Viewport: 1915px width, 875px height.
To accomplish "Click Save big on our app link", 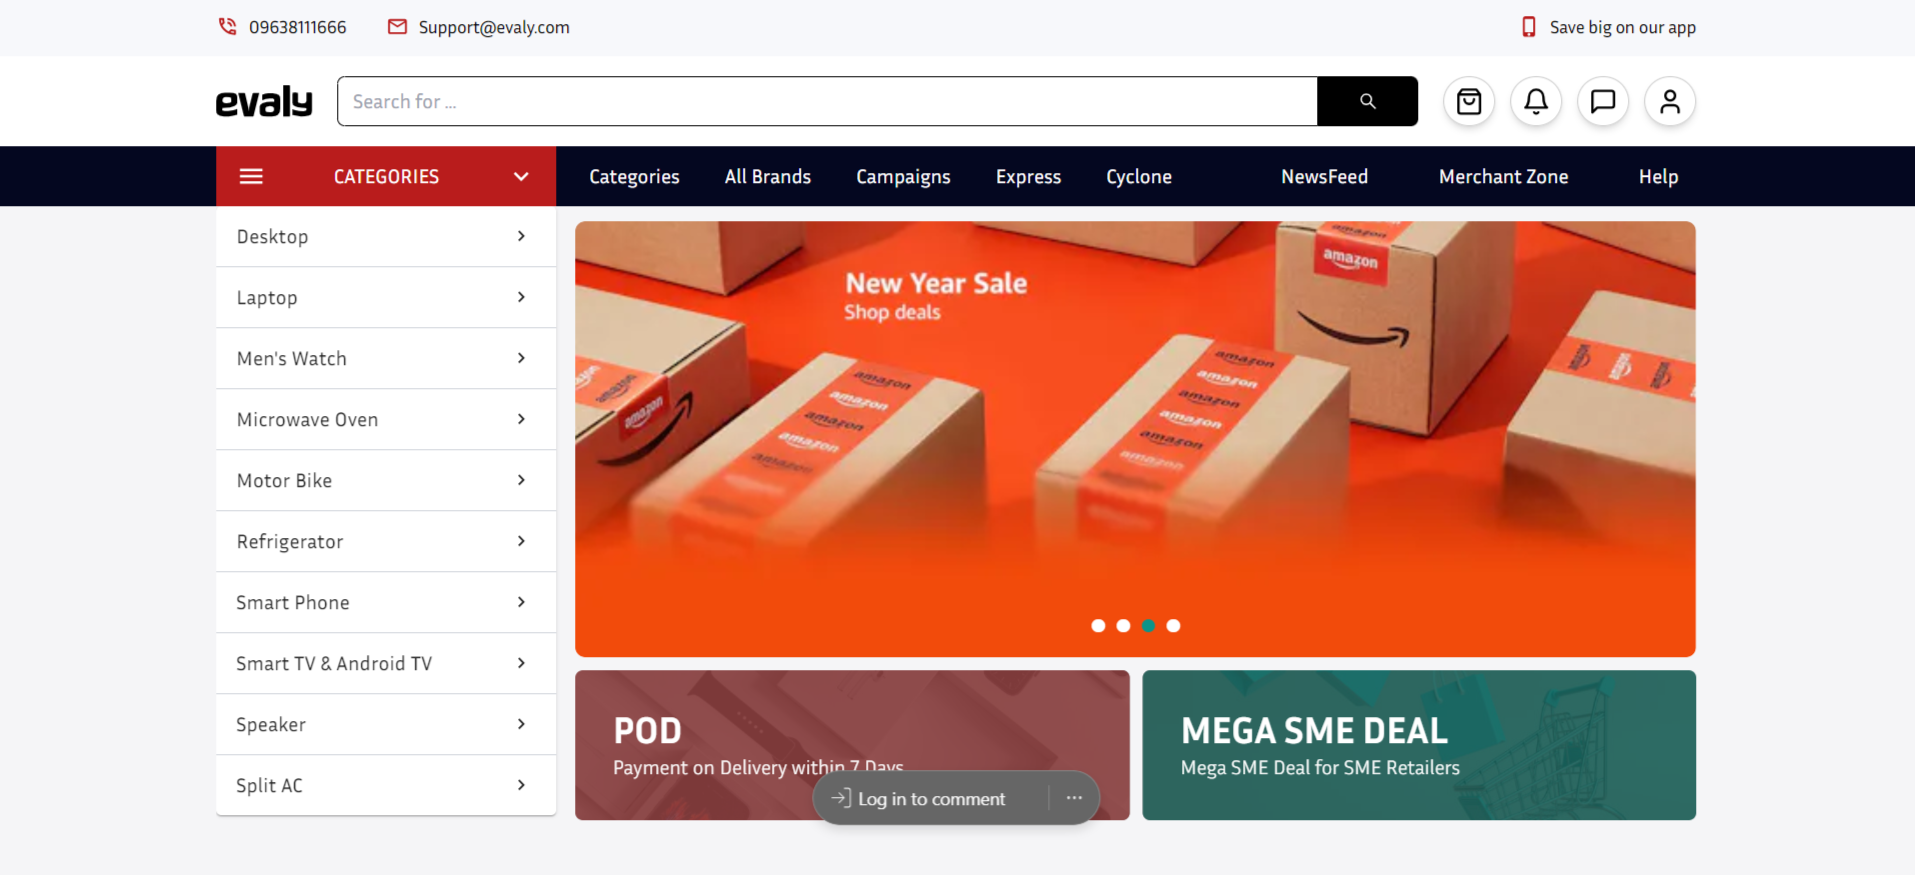I will [1622, 27].
